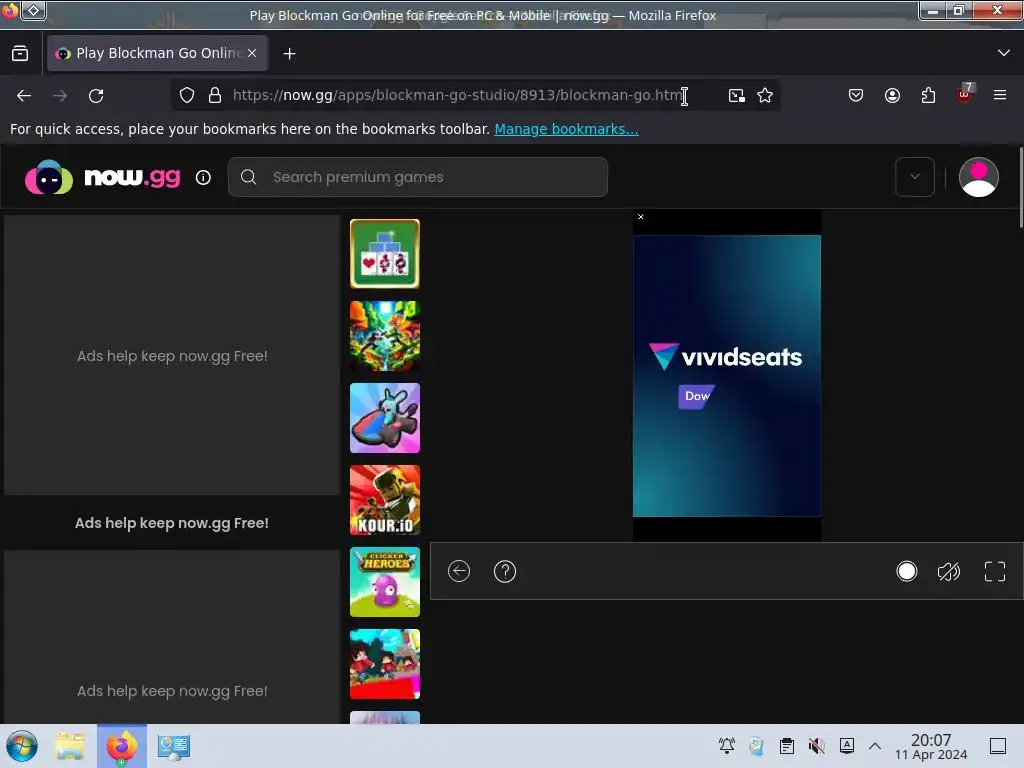This screenshot has width=1024, height=768.
Task: Click the now.gg logo
Action: [x=103, y=177]
